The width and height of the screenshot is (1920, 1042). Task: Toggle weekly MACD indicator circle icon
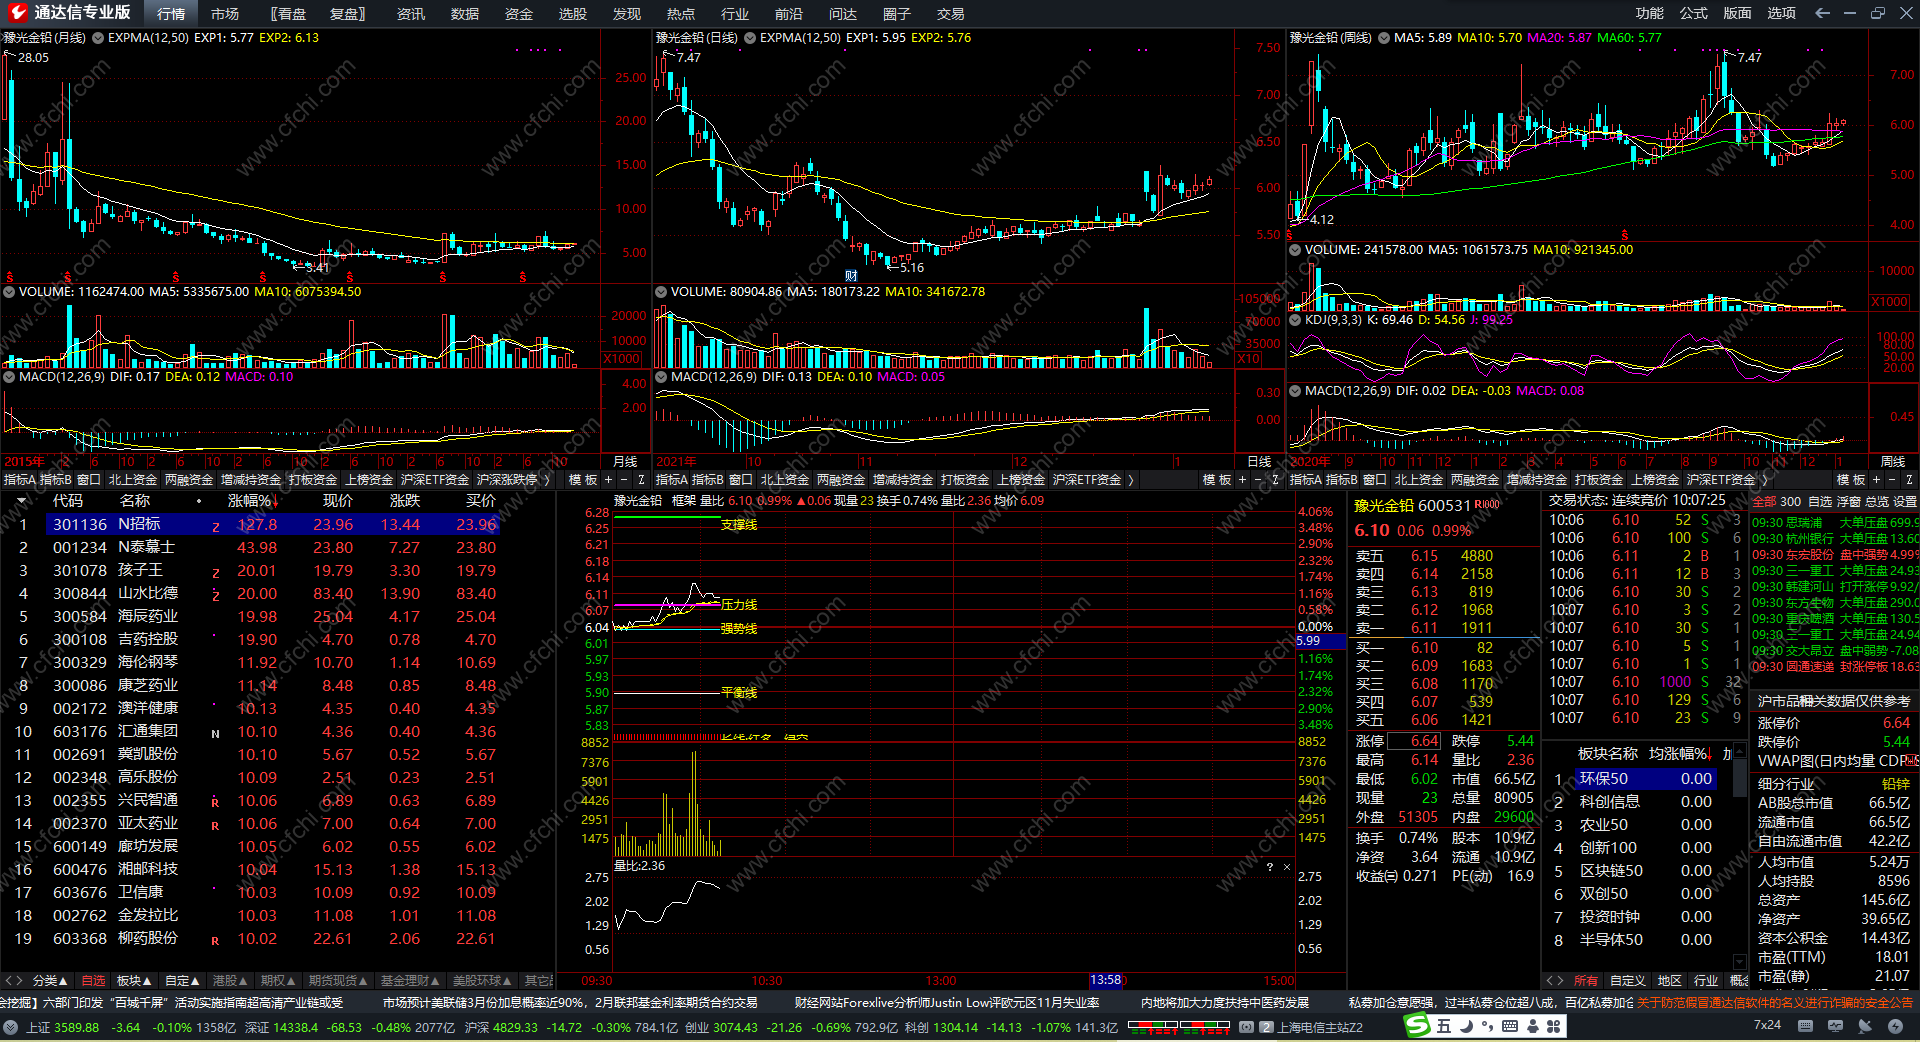[1295, 391]
